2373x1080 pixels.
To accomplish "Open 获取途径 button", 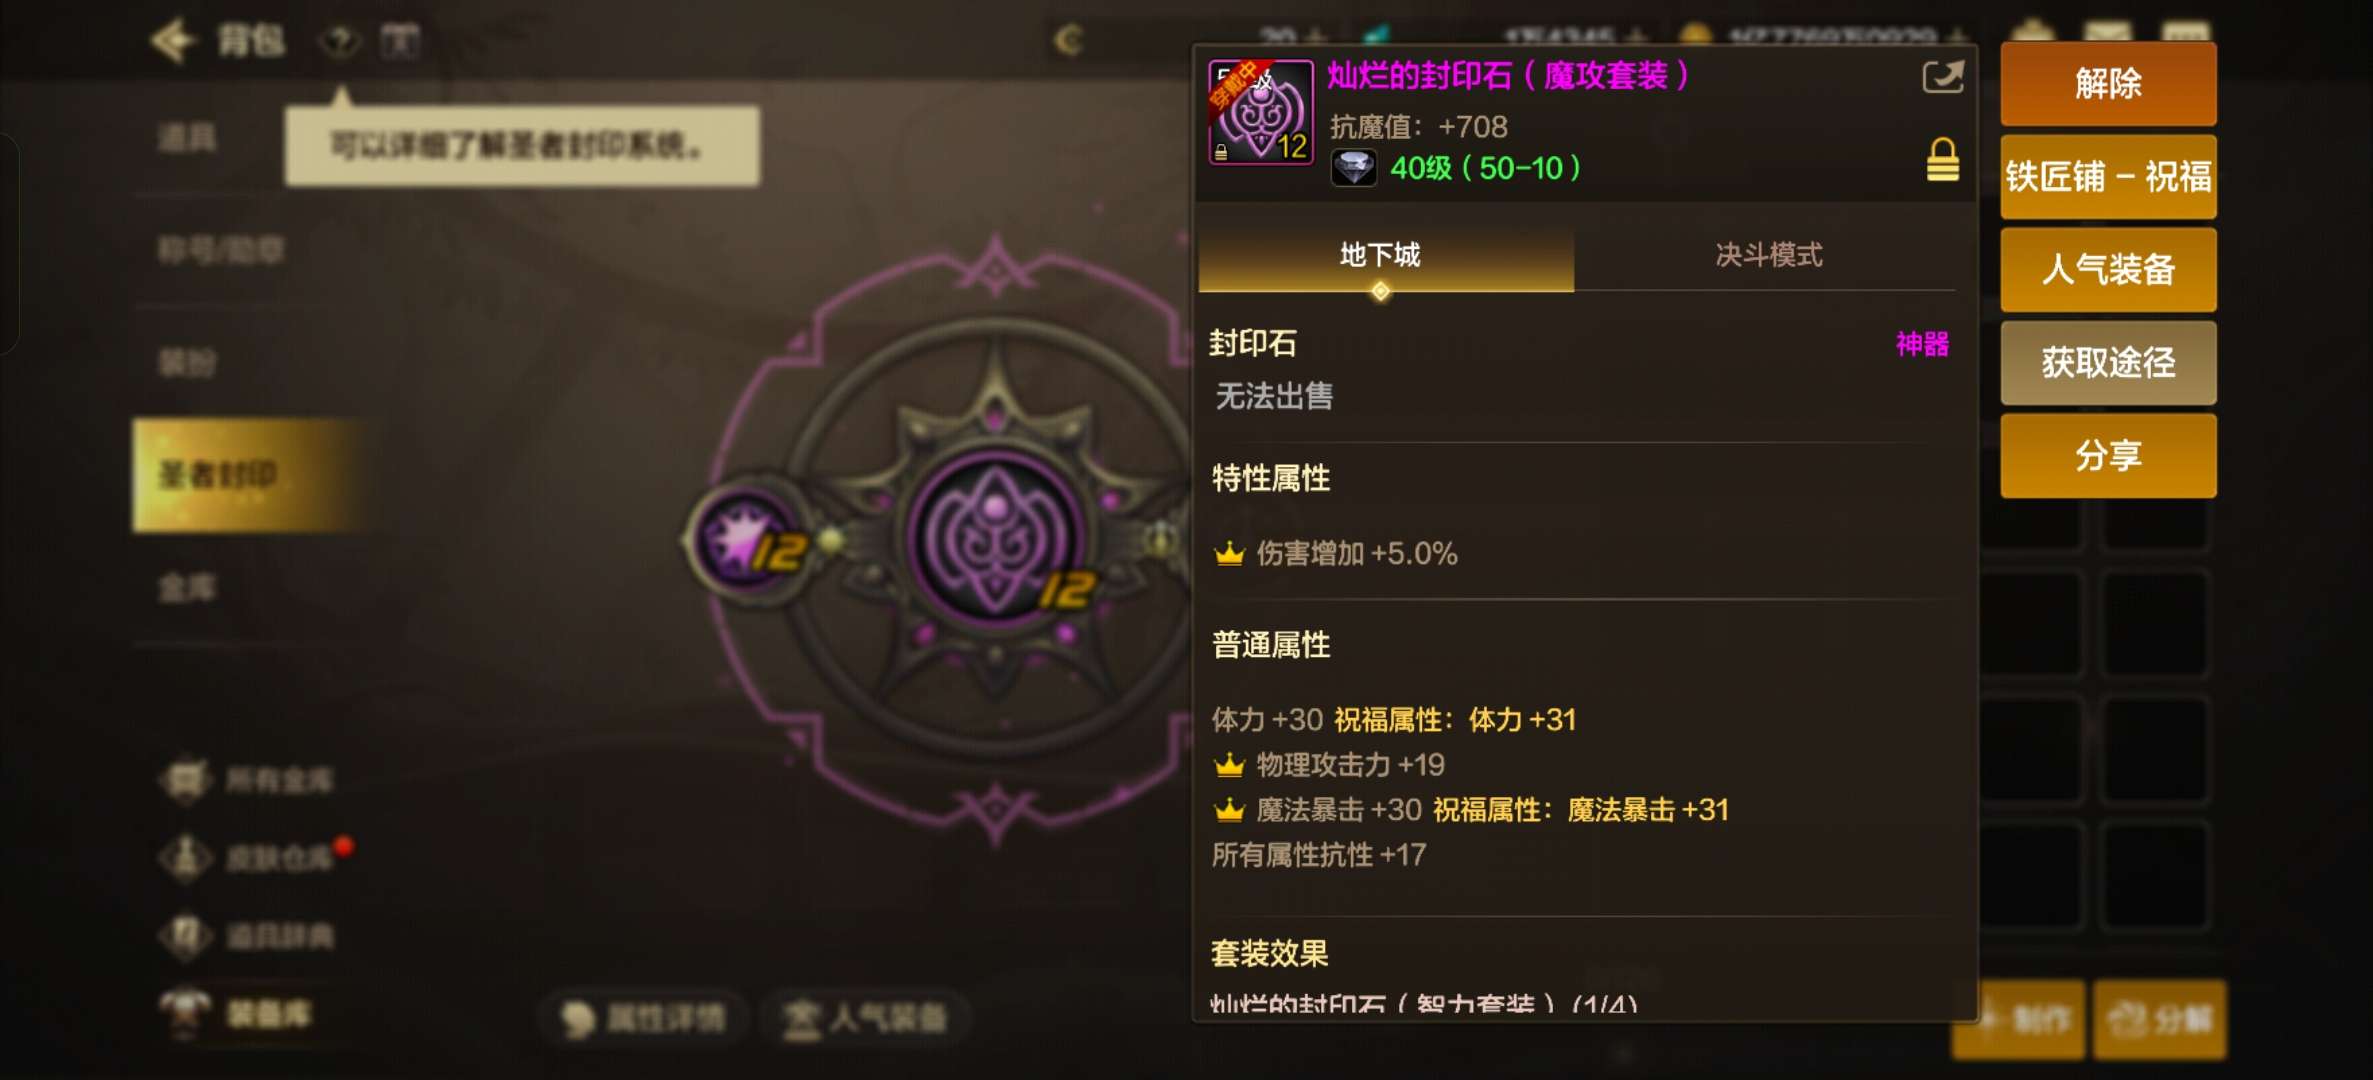I will 2108,363.
